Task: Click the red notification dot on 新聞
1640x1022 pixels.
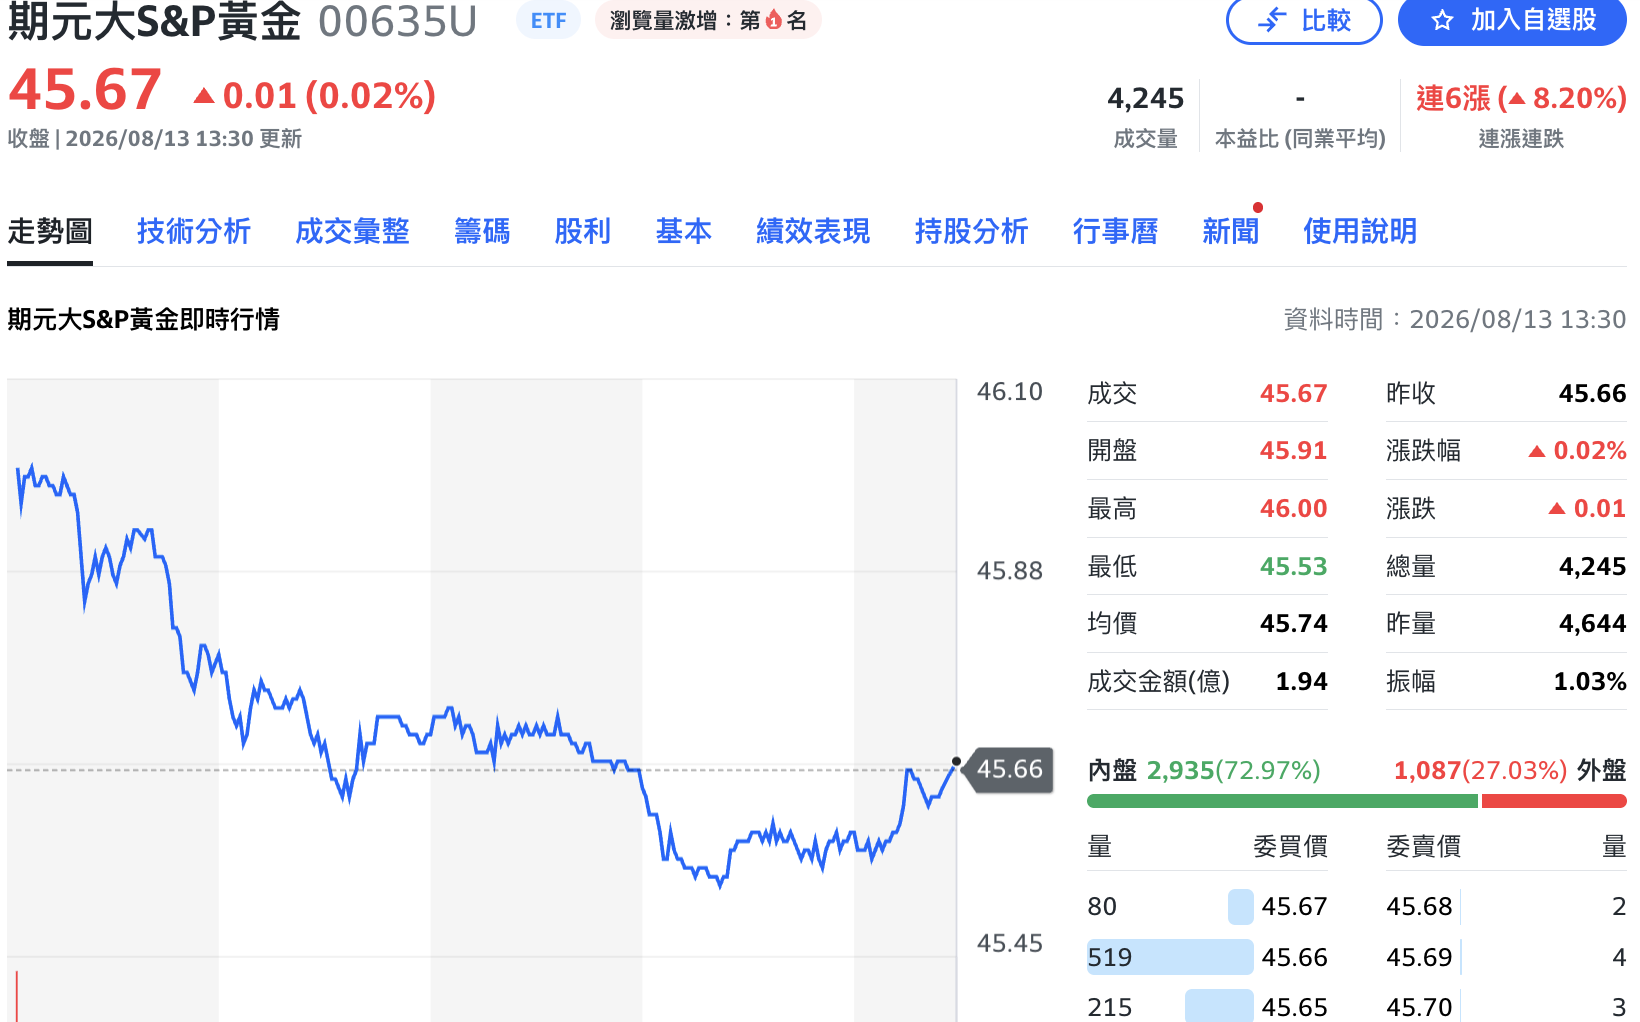Action: point(1258,208)
